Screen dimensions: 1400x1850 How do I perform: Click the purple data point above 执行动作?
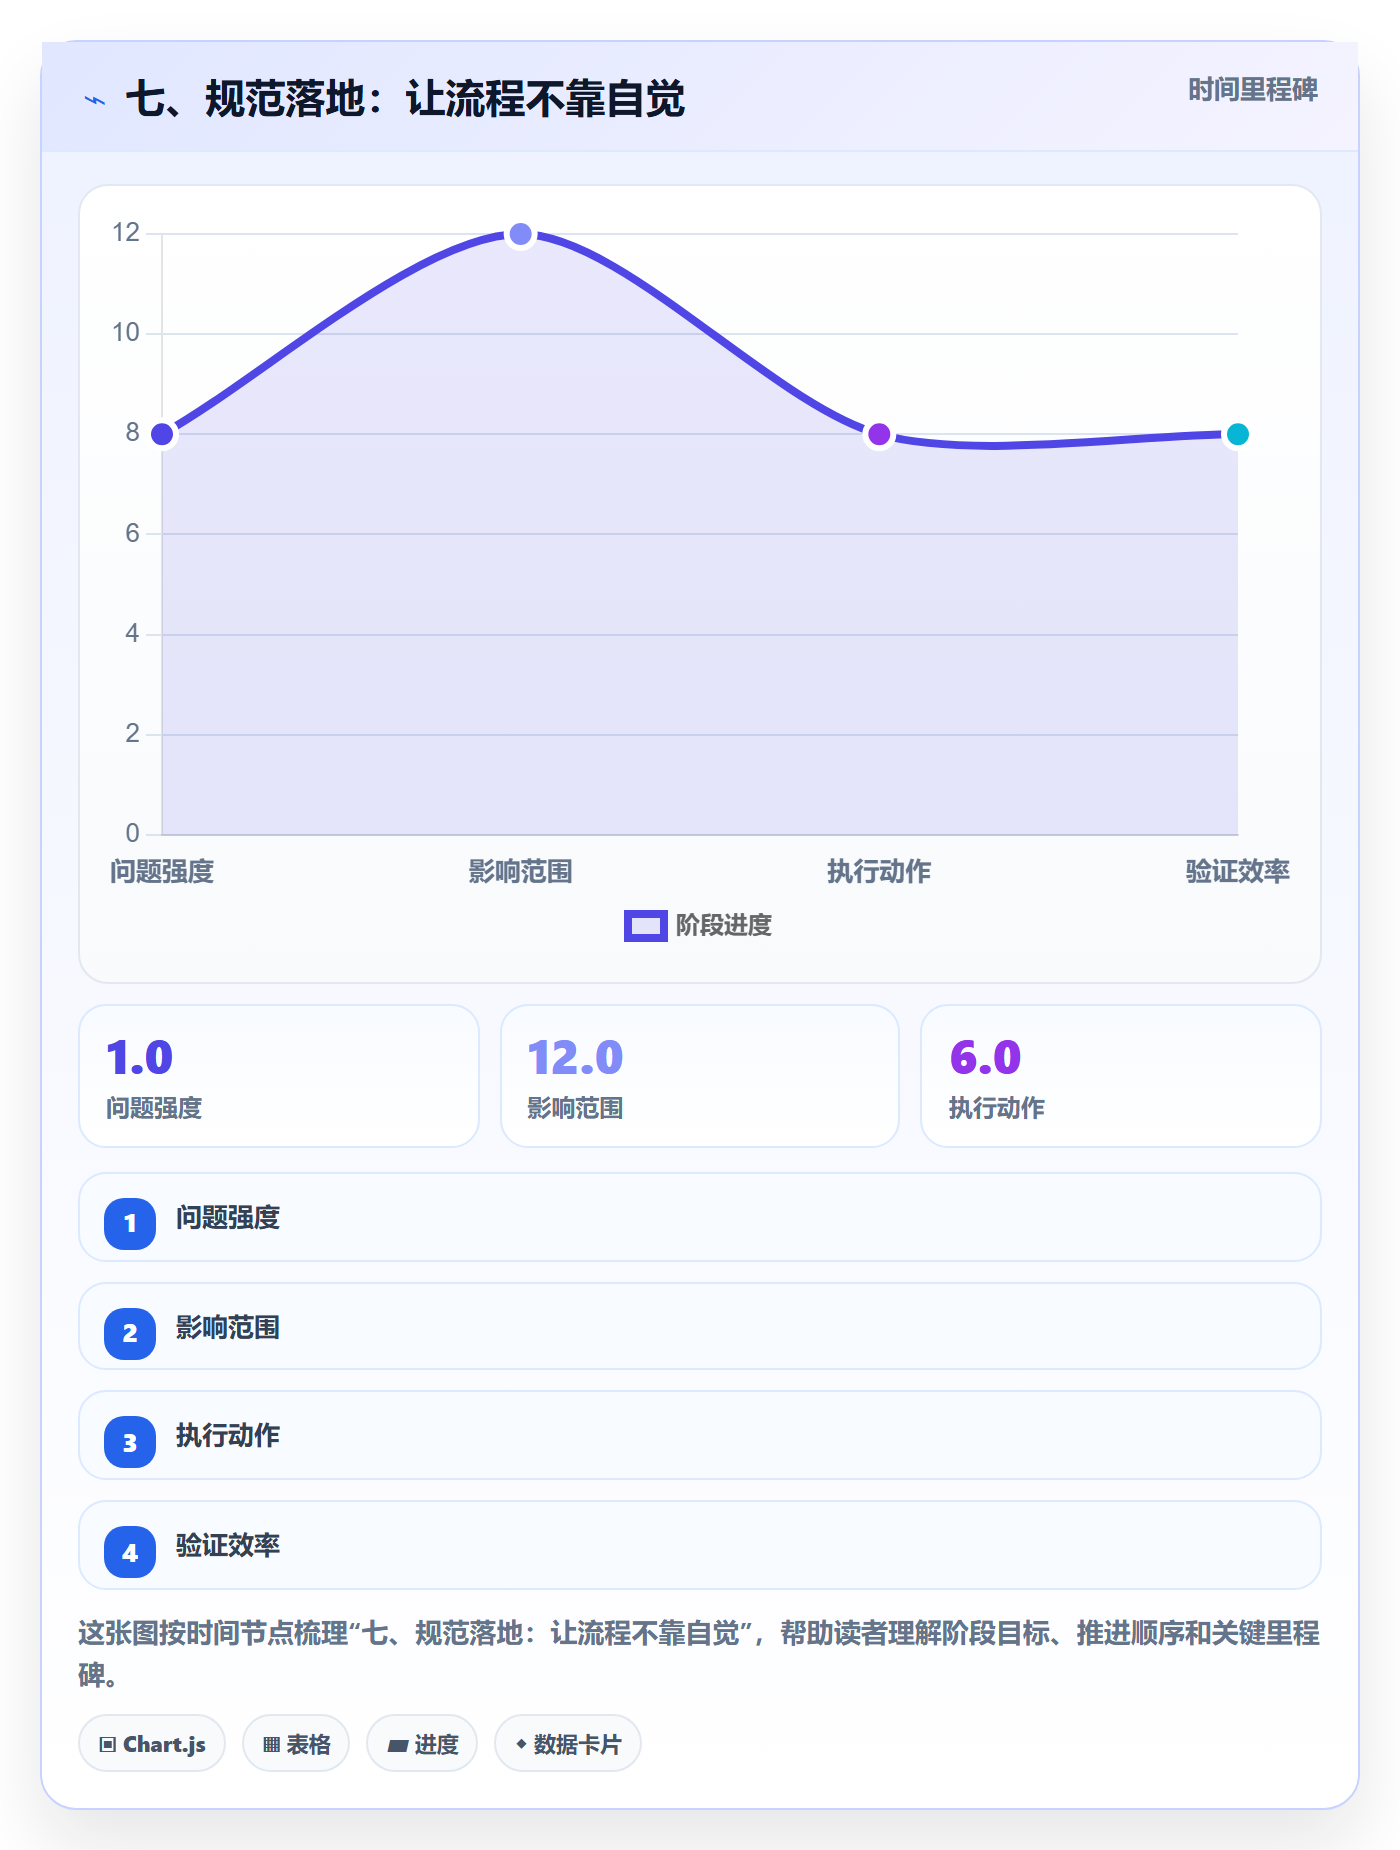pos(879,434)
